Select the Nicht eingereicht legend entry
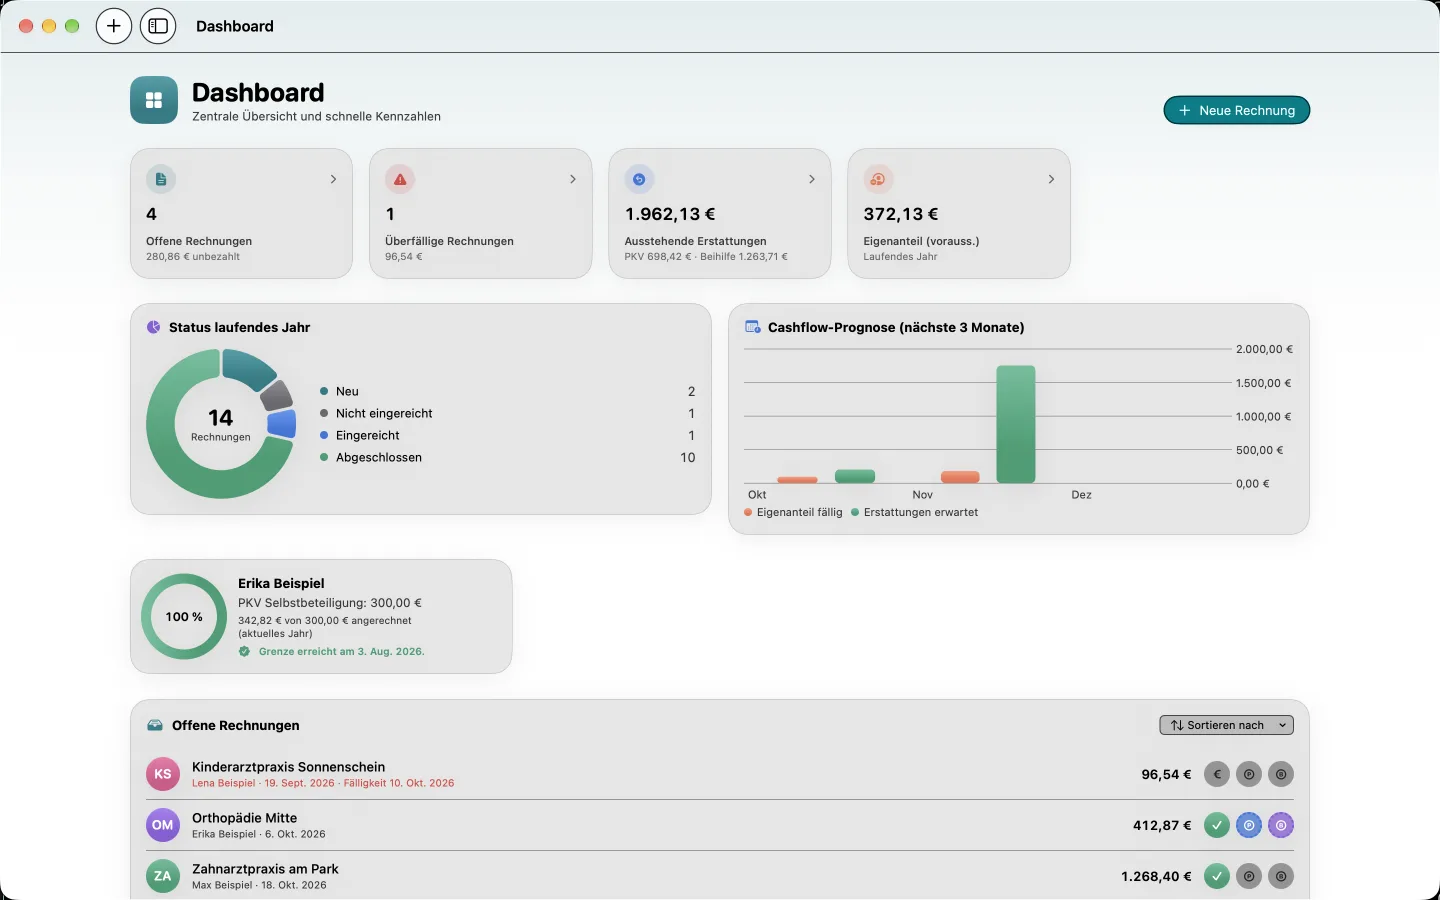Image resolution: width=1440 pixels, height=900 pixels. pyautogui.click(x=507, y=413)
